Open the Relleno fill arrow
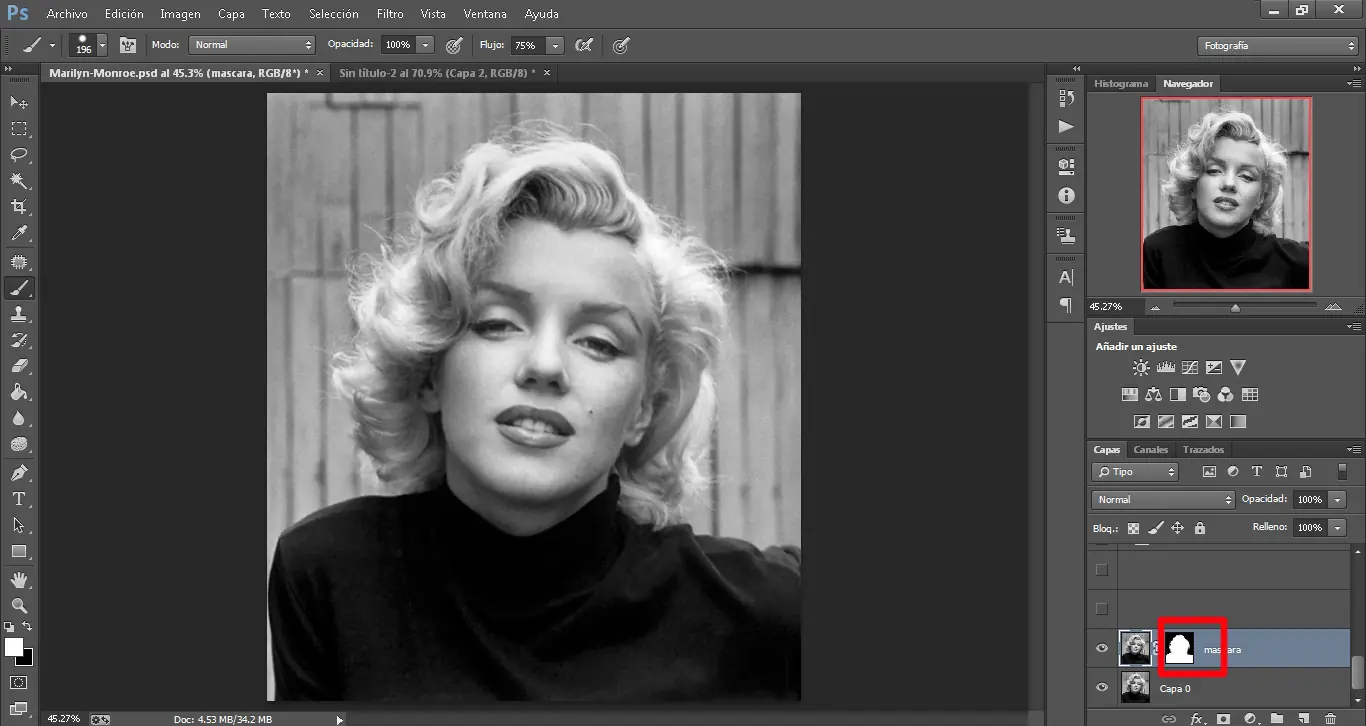1366x726 pixels. [1338, 527]
